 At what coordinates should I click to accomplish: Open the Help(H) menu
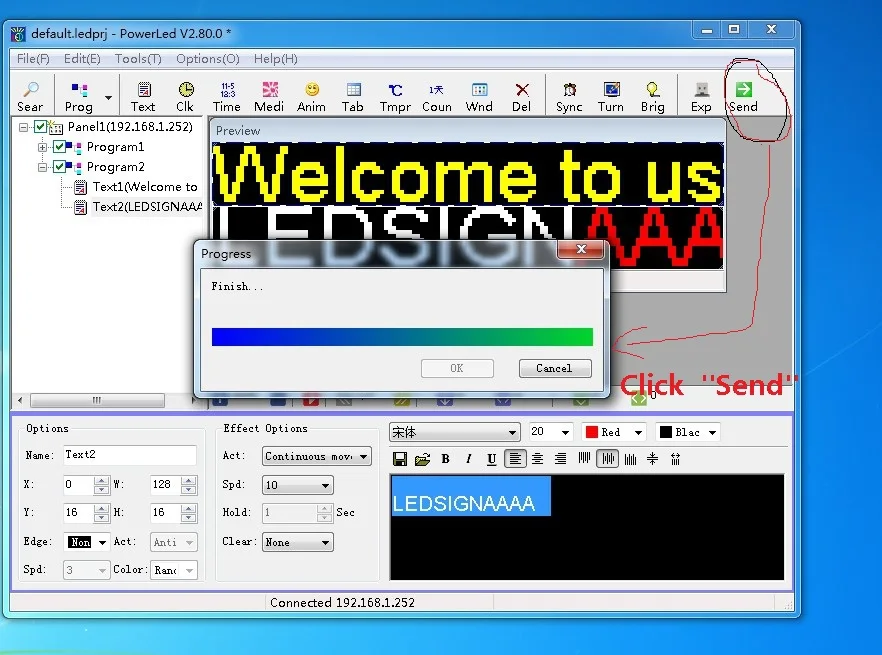276,59
